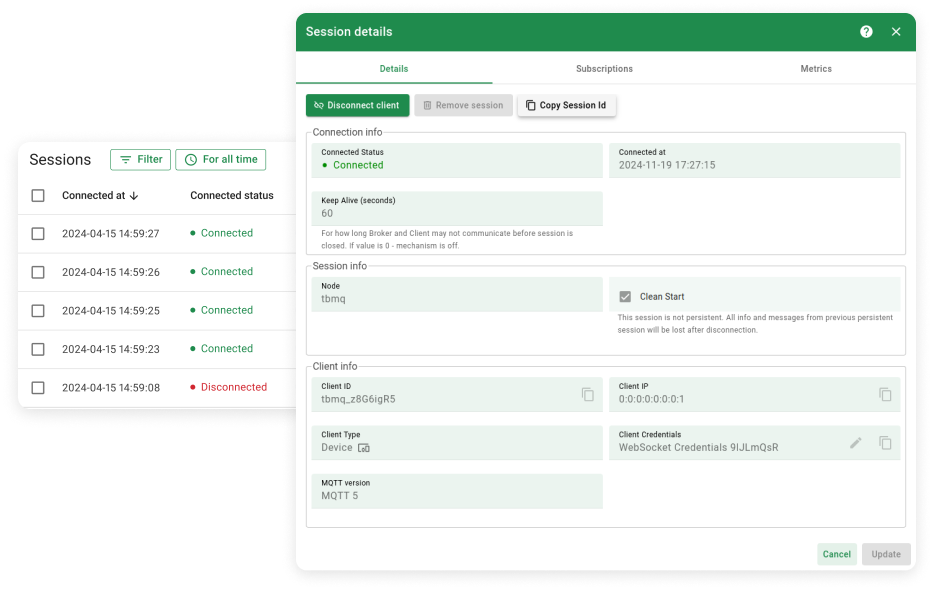Click the Keep Alive seconds field
Screen dimensions: 933x591
[457, 208]
